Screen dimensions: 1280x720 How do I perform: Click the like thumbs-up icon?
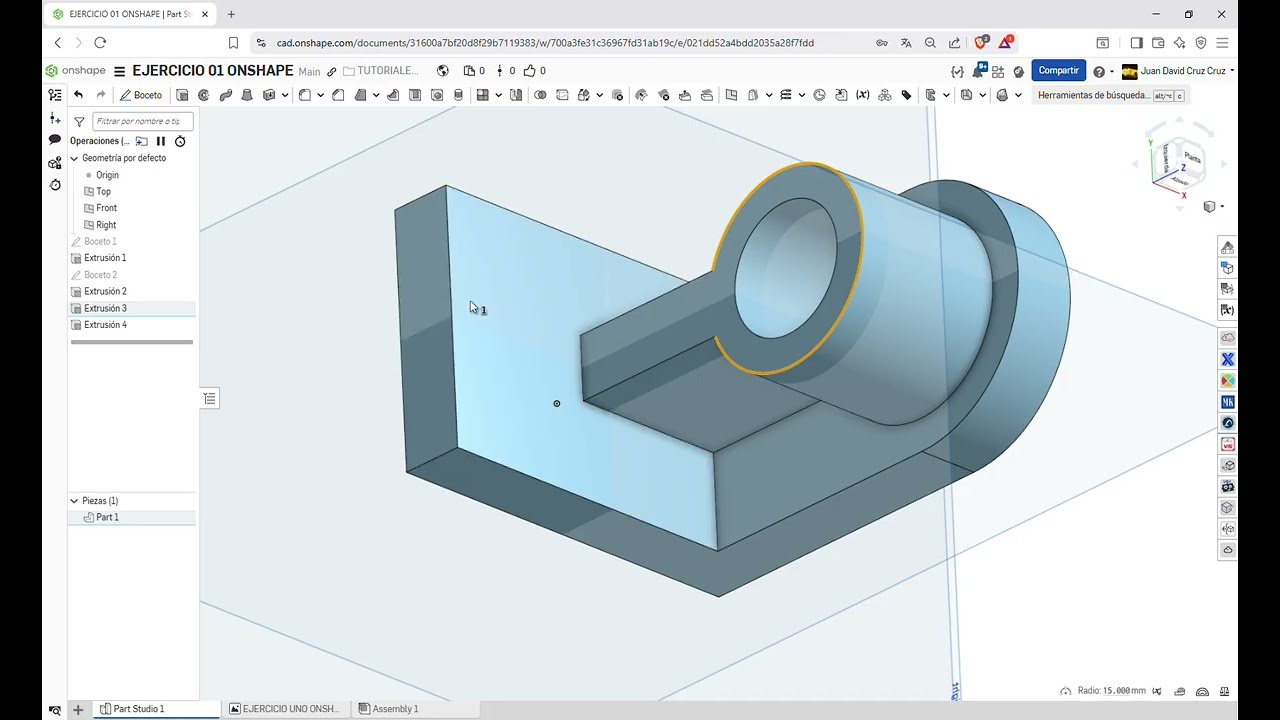529,71
